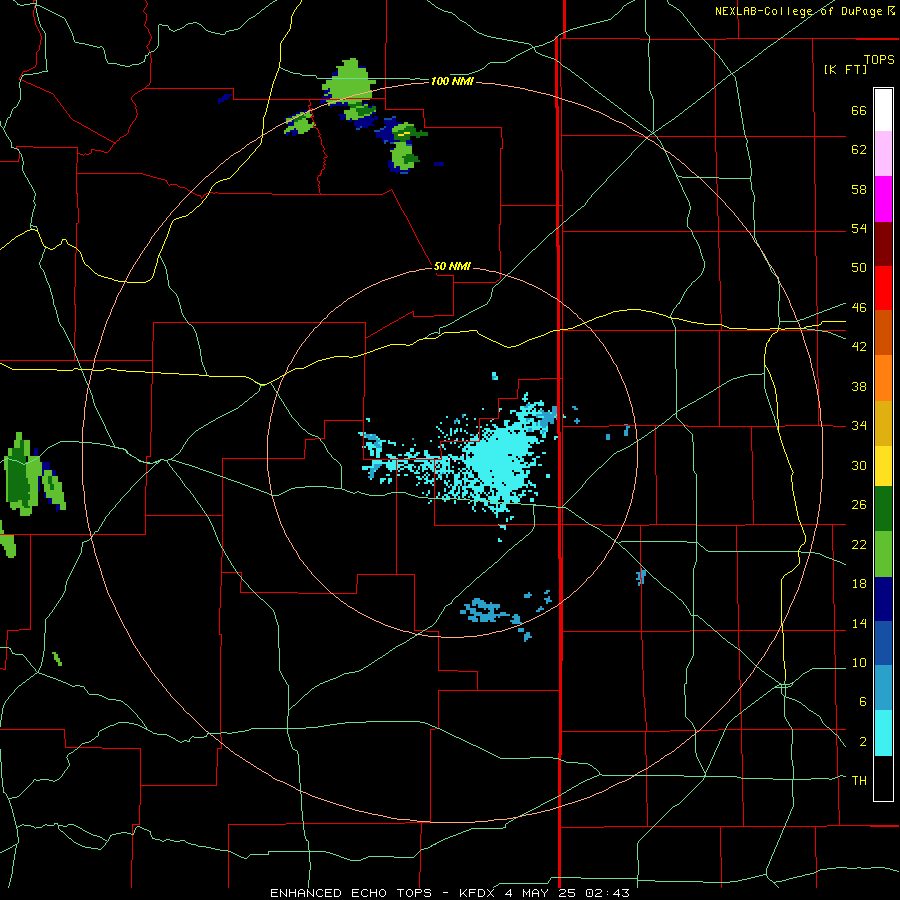The image size is (900, 900).
Task: Click the dark red legend band
Action: 883,243
